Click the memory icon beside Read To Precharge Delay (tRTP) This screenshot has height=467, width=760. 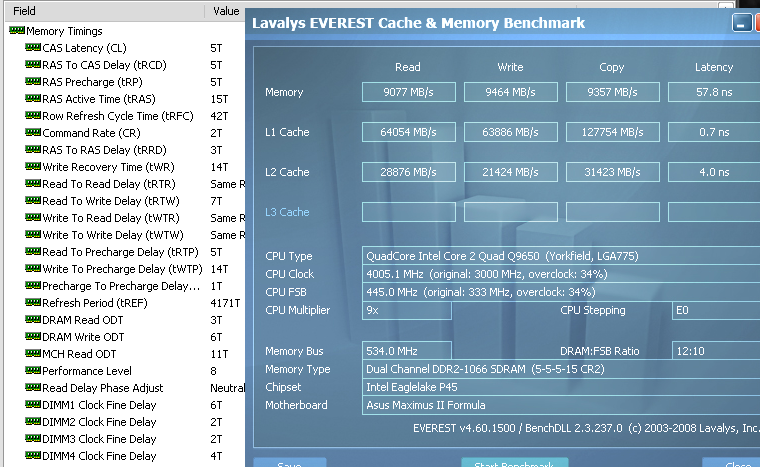tap(33, 251)
